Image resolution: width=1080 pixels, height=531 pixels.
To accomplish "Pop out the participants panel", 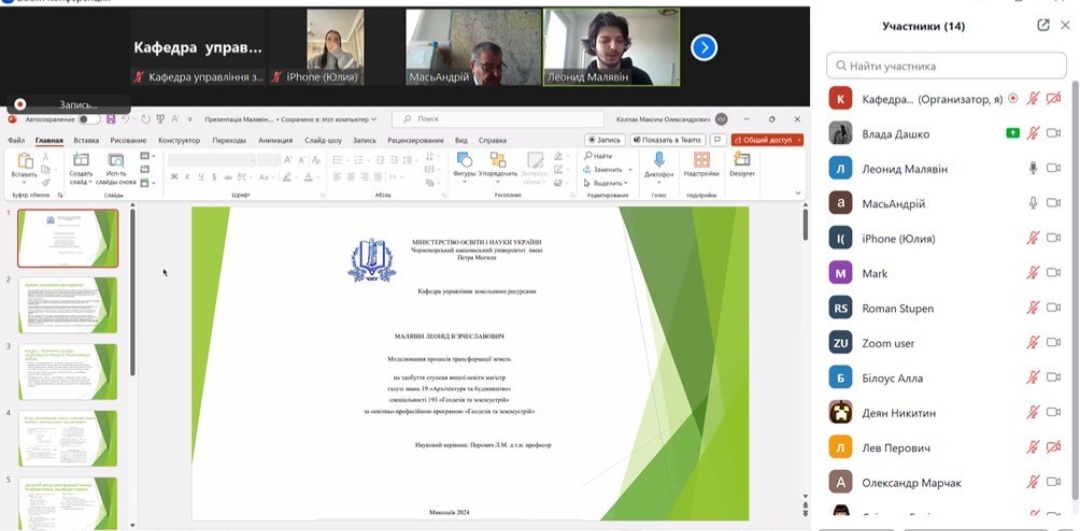I will click(1043, 25).
